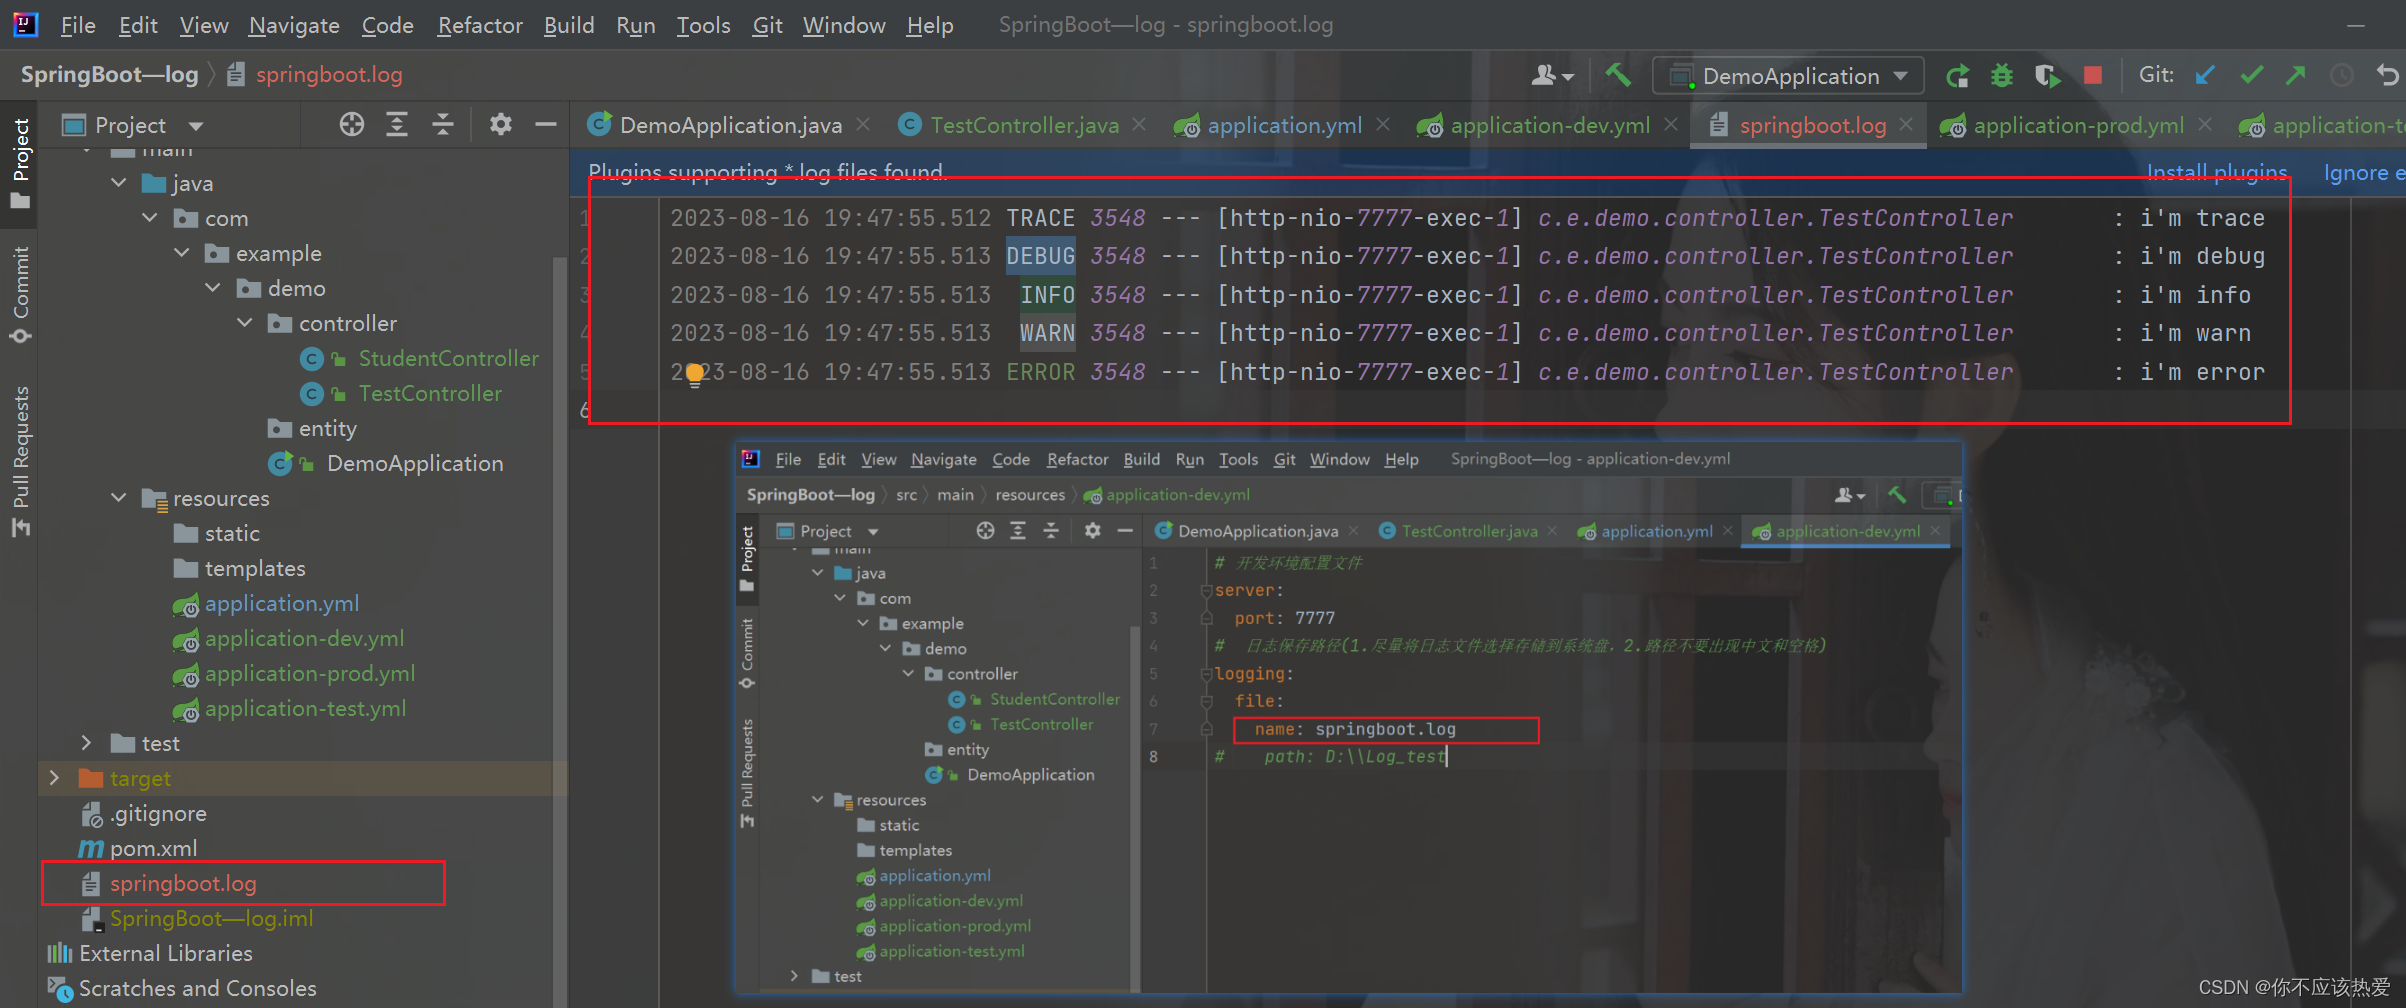
Task: Click the SpringBoot—log breadcrumb
Action: [109, 75]
